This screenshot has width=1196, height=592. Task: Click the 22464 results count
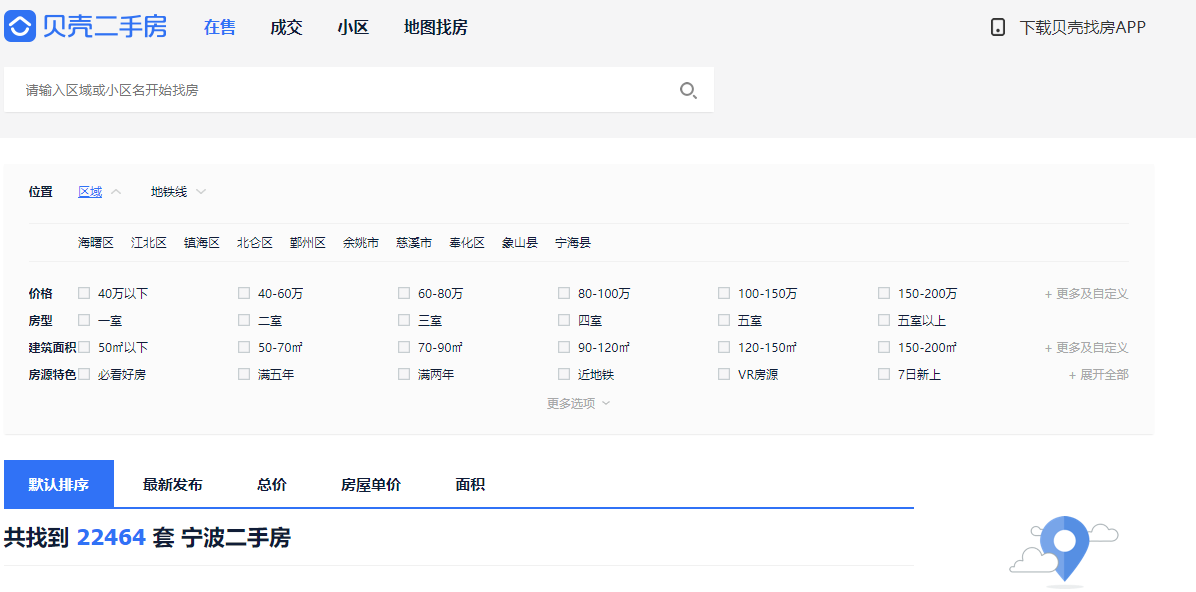point(111,538)
